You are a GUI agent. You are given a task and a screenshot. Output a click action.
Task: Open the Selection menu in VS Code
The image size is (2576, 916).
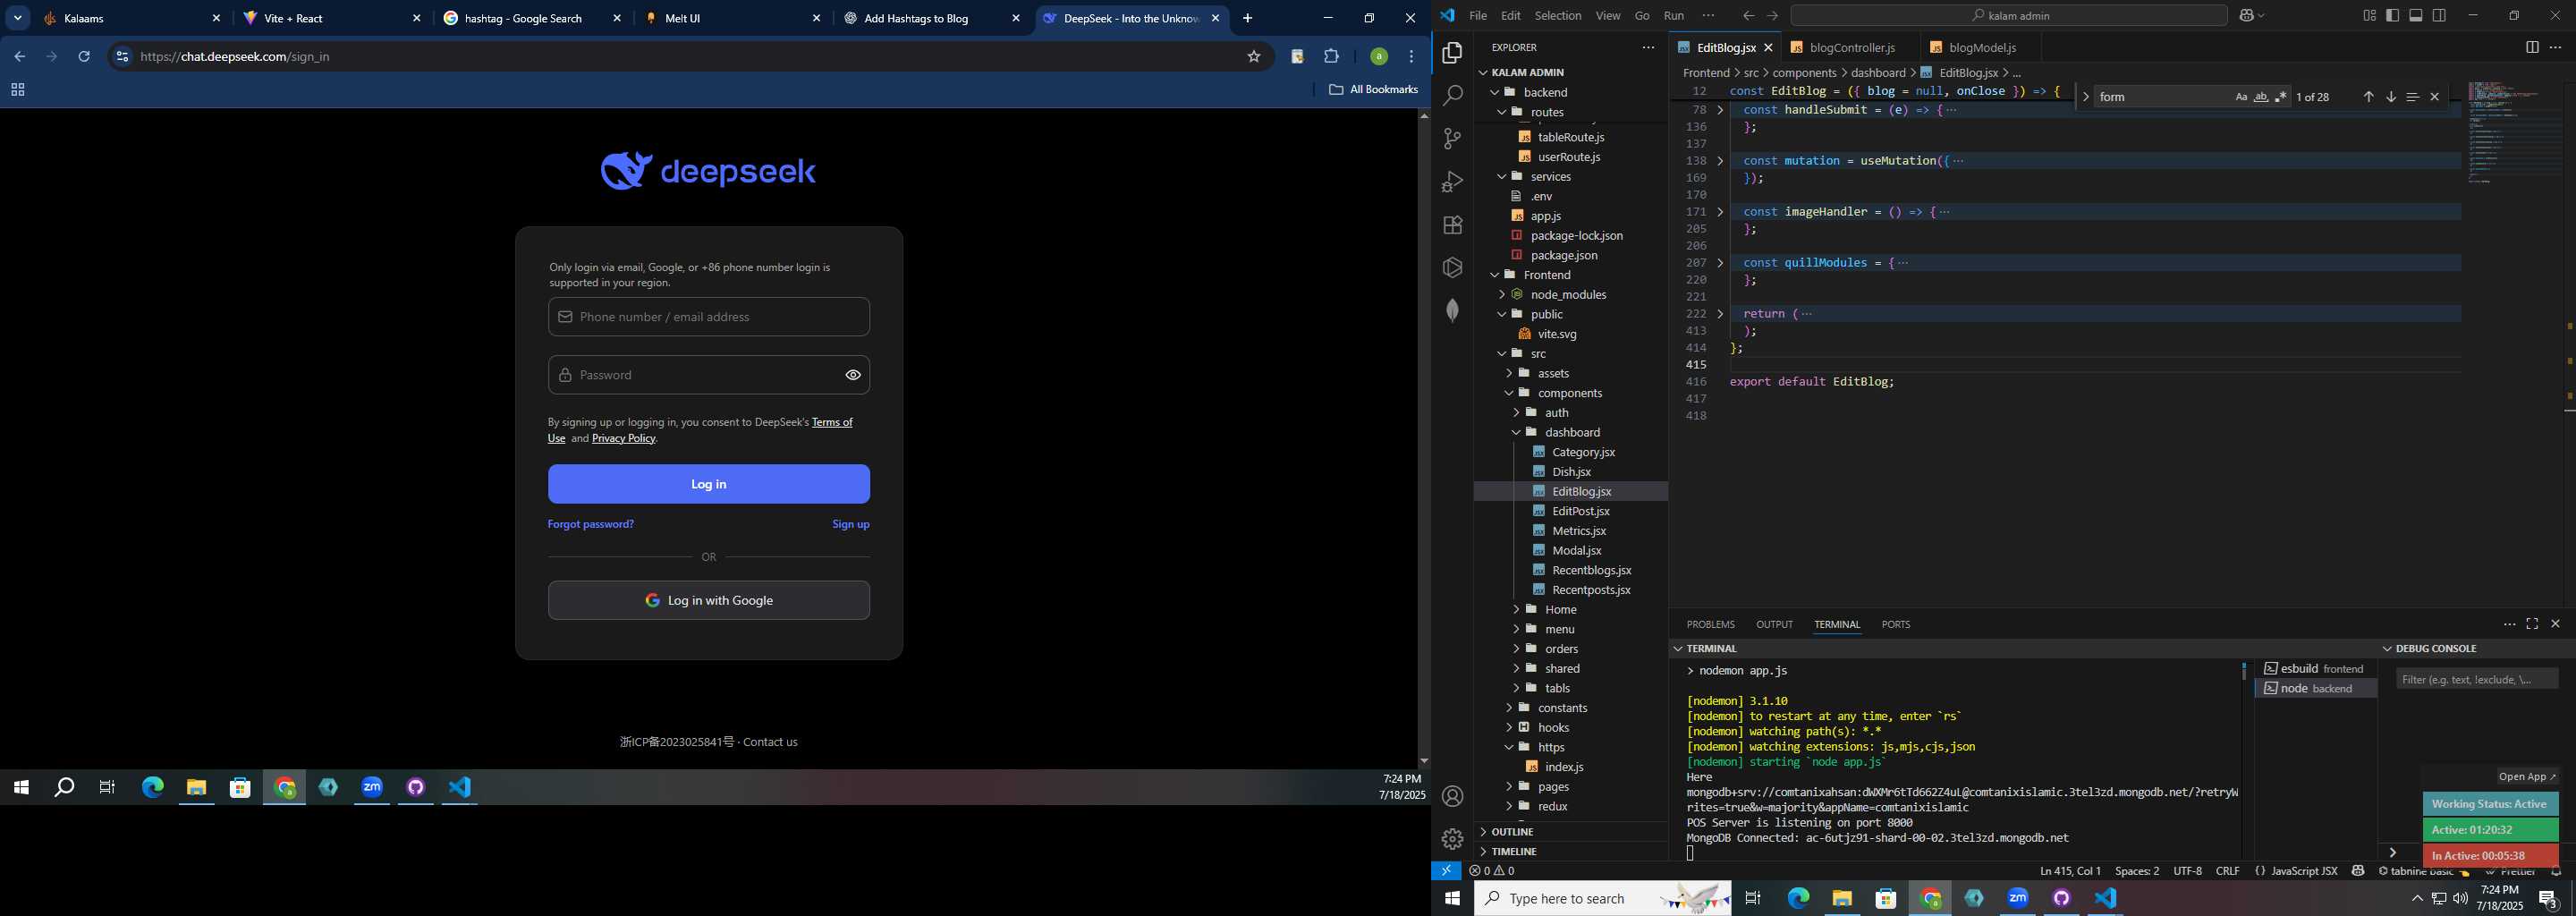1558,16
